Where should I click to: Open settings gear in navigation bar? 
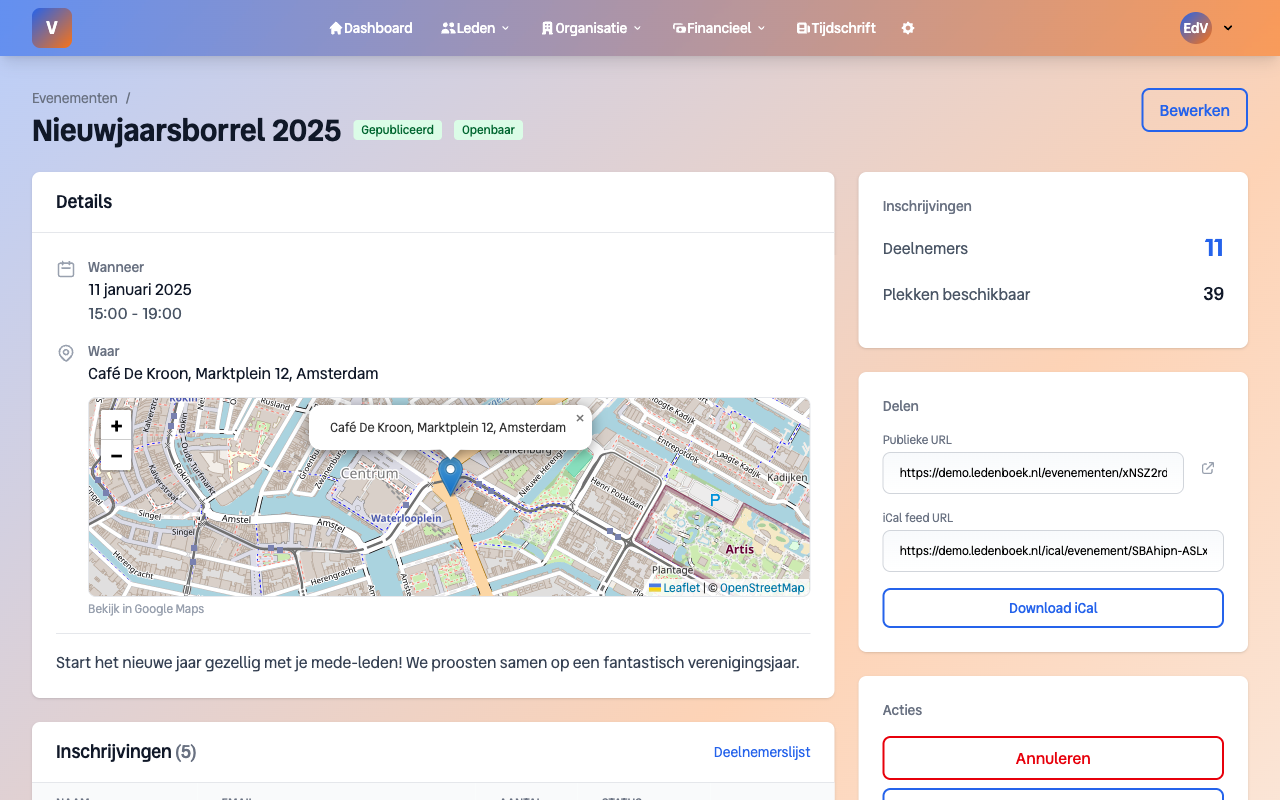pos(908,28)
